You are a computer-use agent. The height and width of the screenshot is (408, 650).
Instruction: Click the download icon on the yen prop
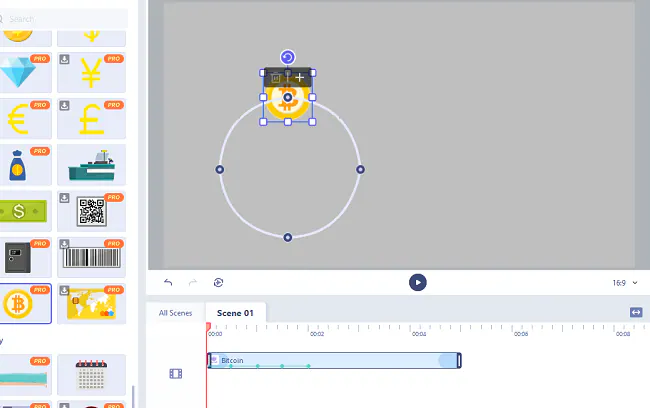click(x=64, y=59)
